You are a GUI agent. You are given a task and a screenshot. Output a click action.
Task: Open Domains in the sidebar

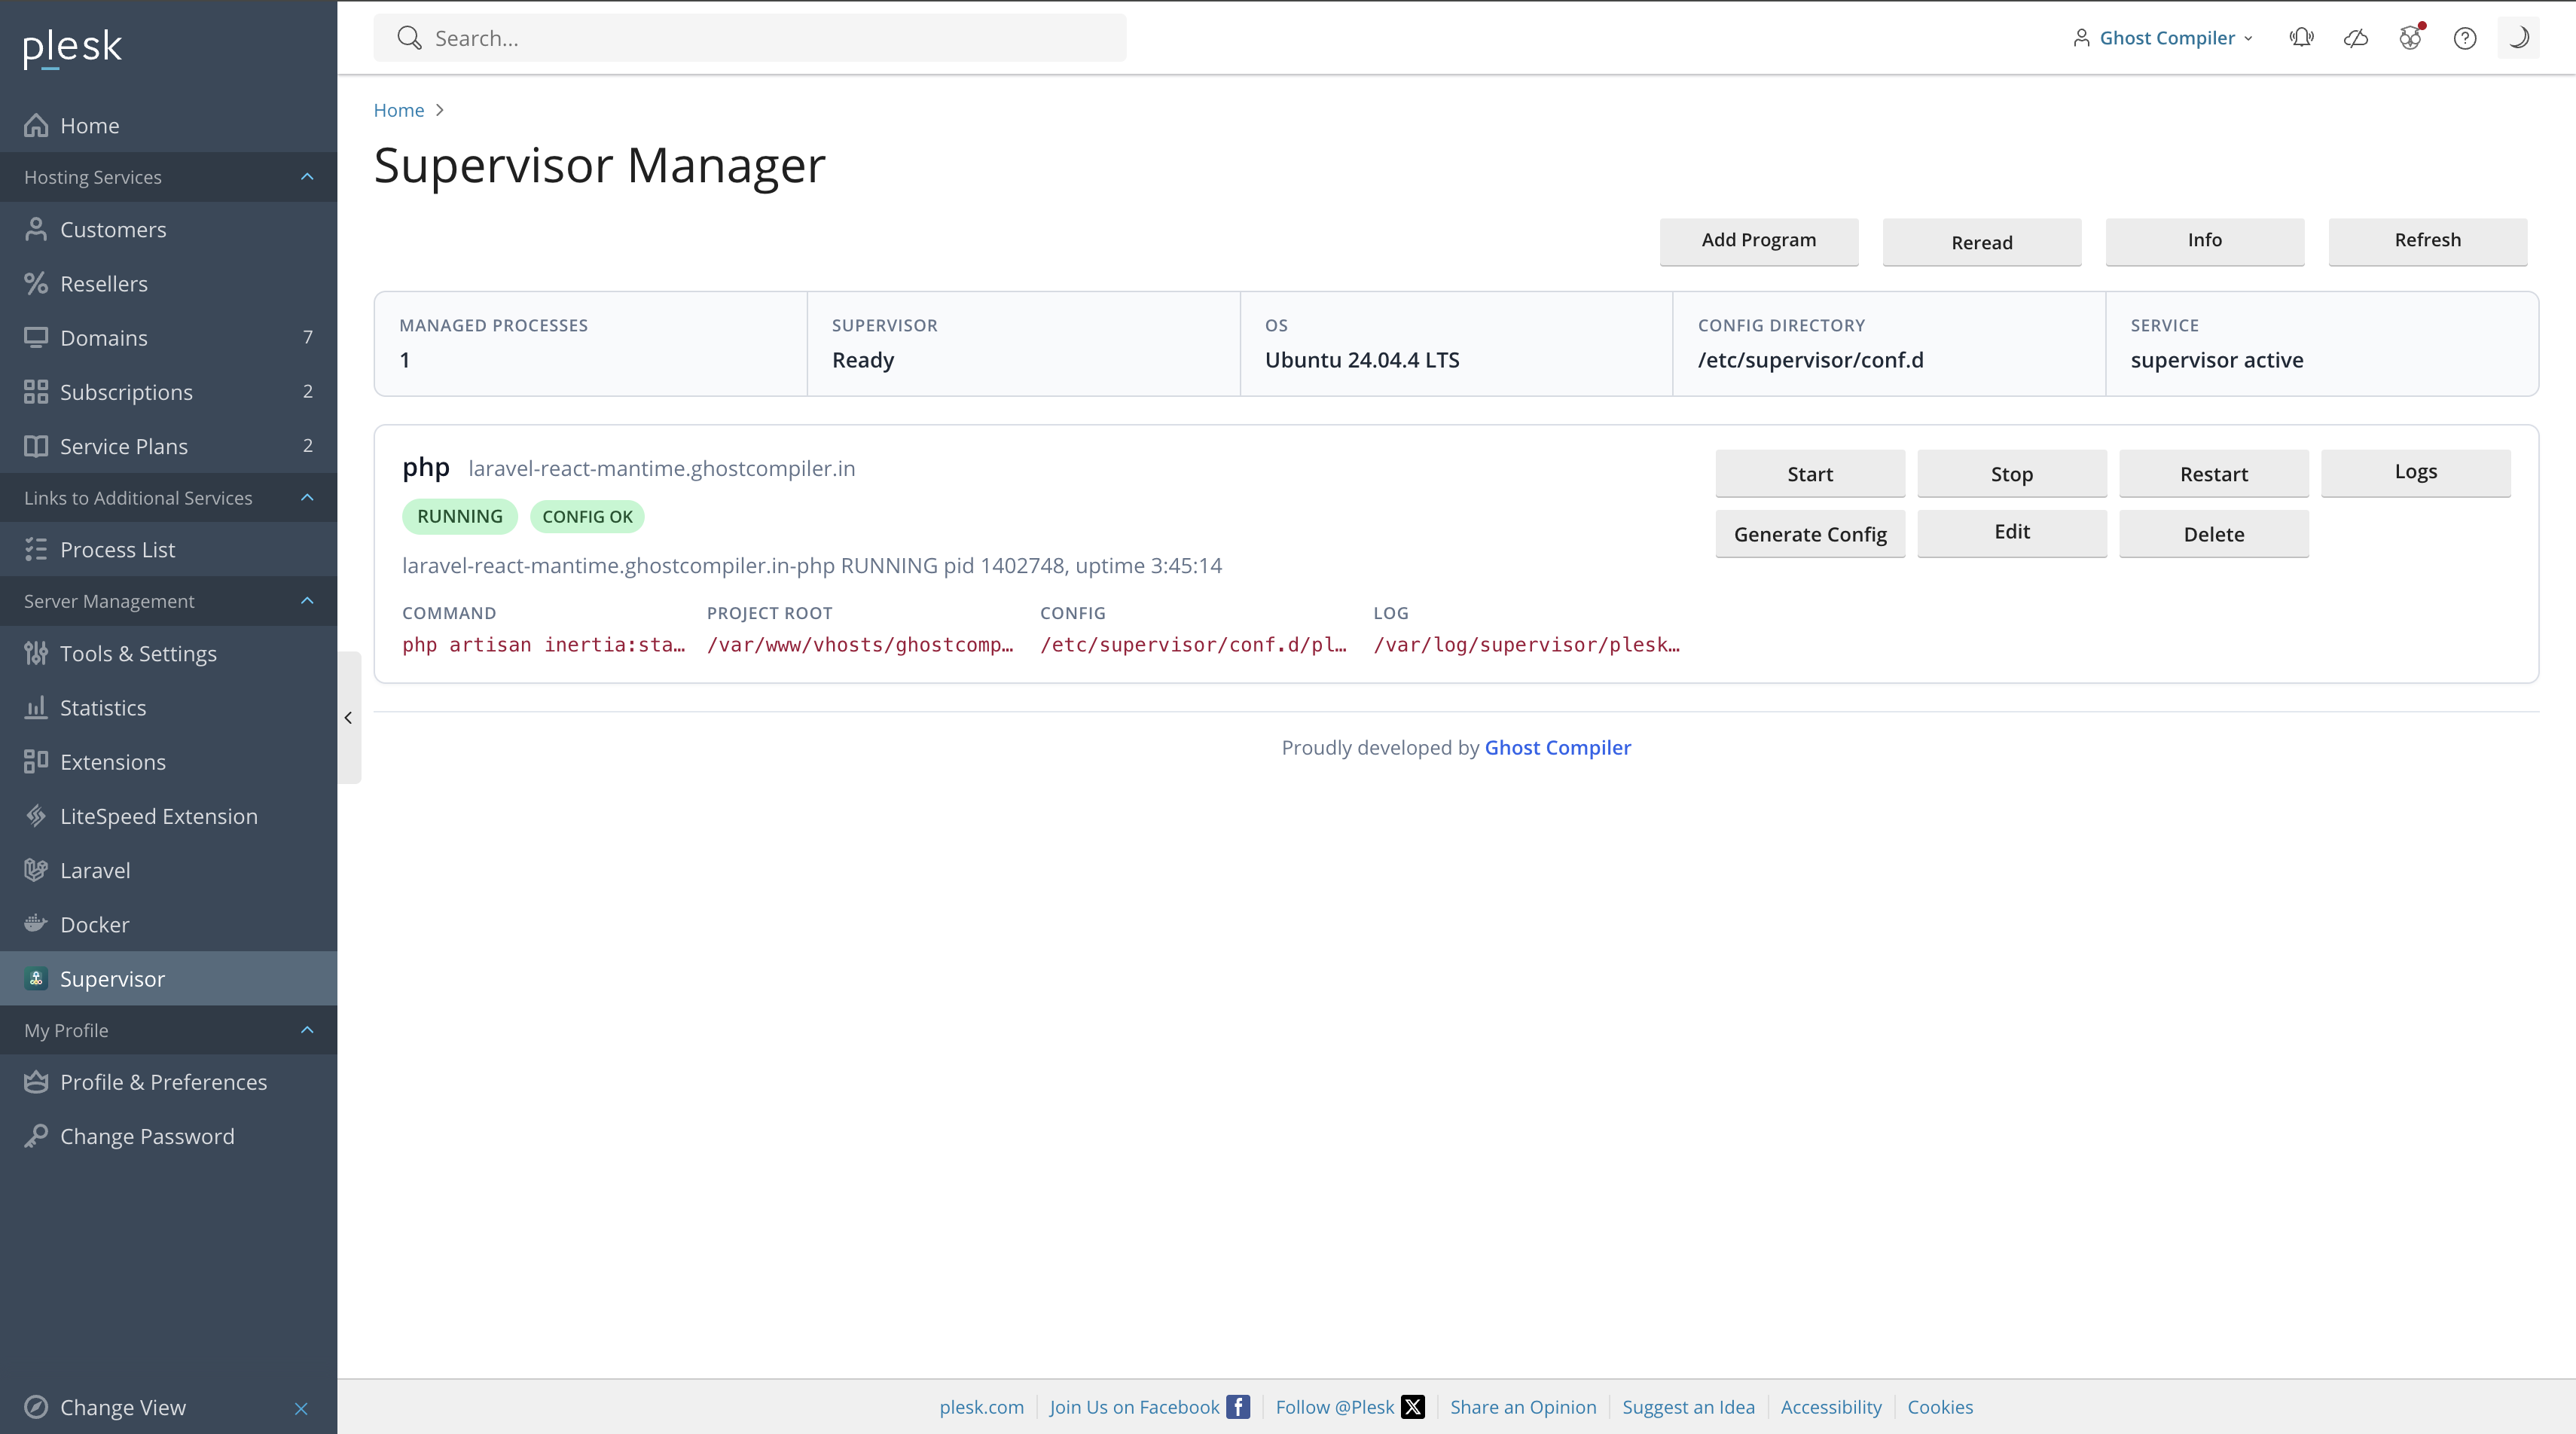168,338
